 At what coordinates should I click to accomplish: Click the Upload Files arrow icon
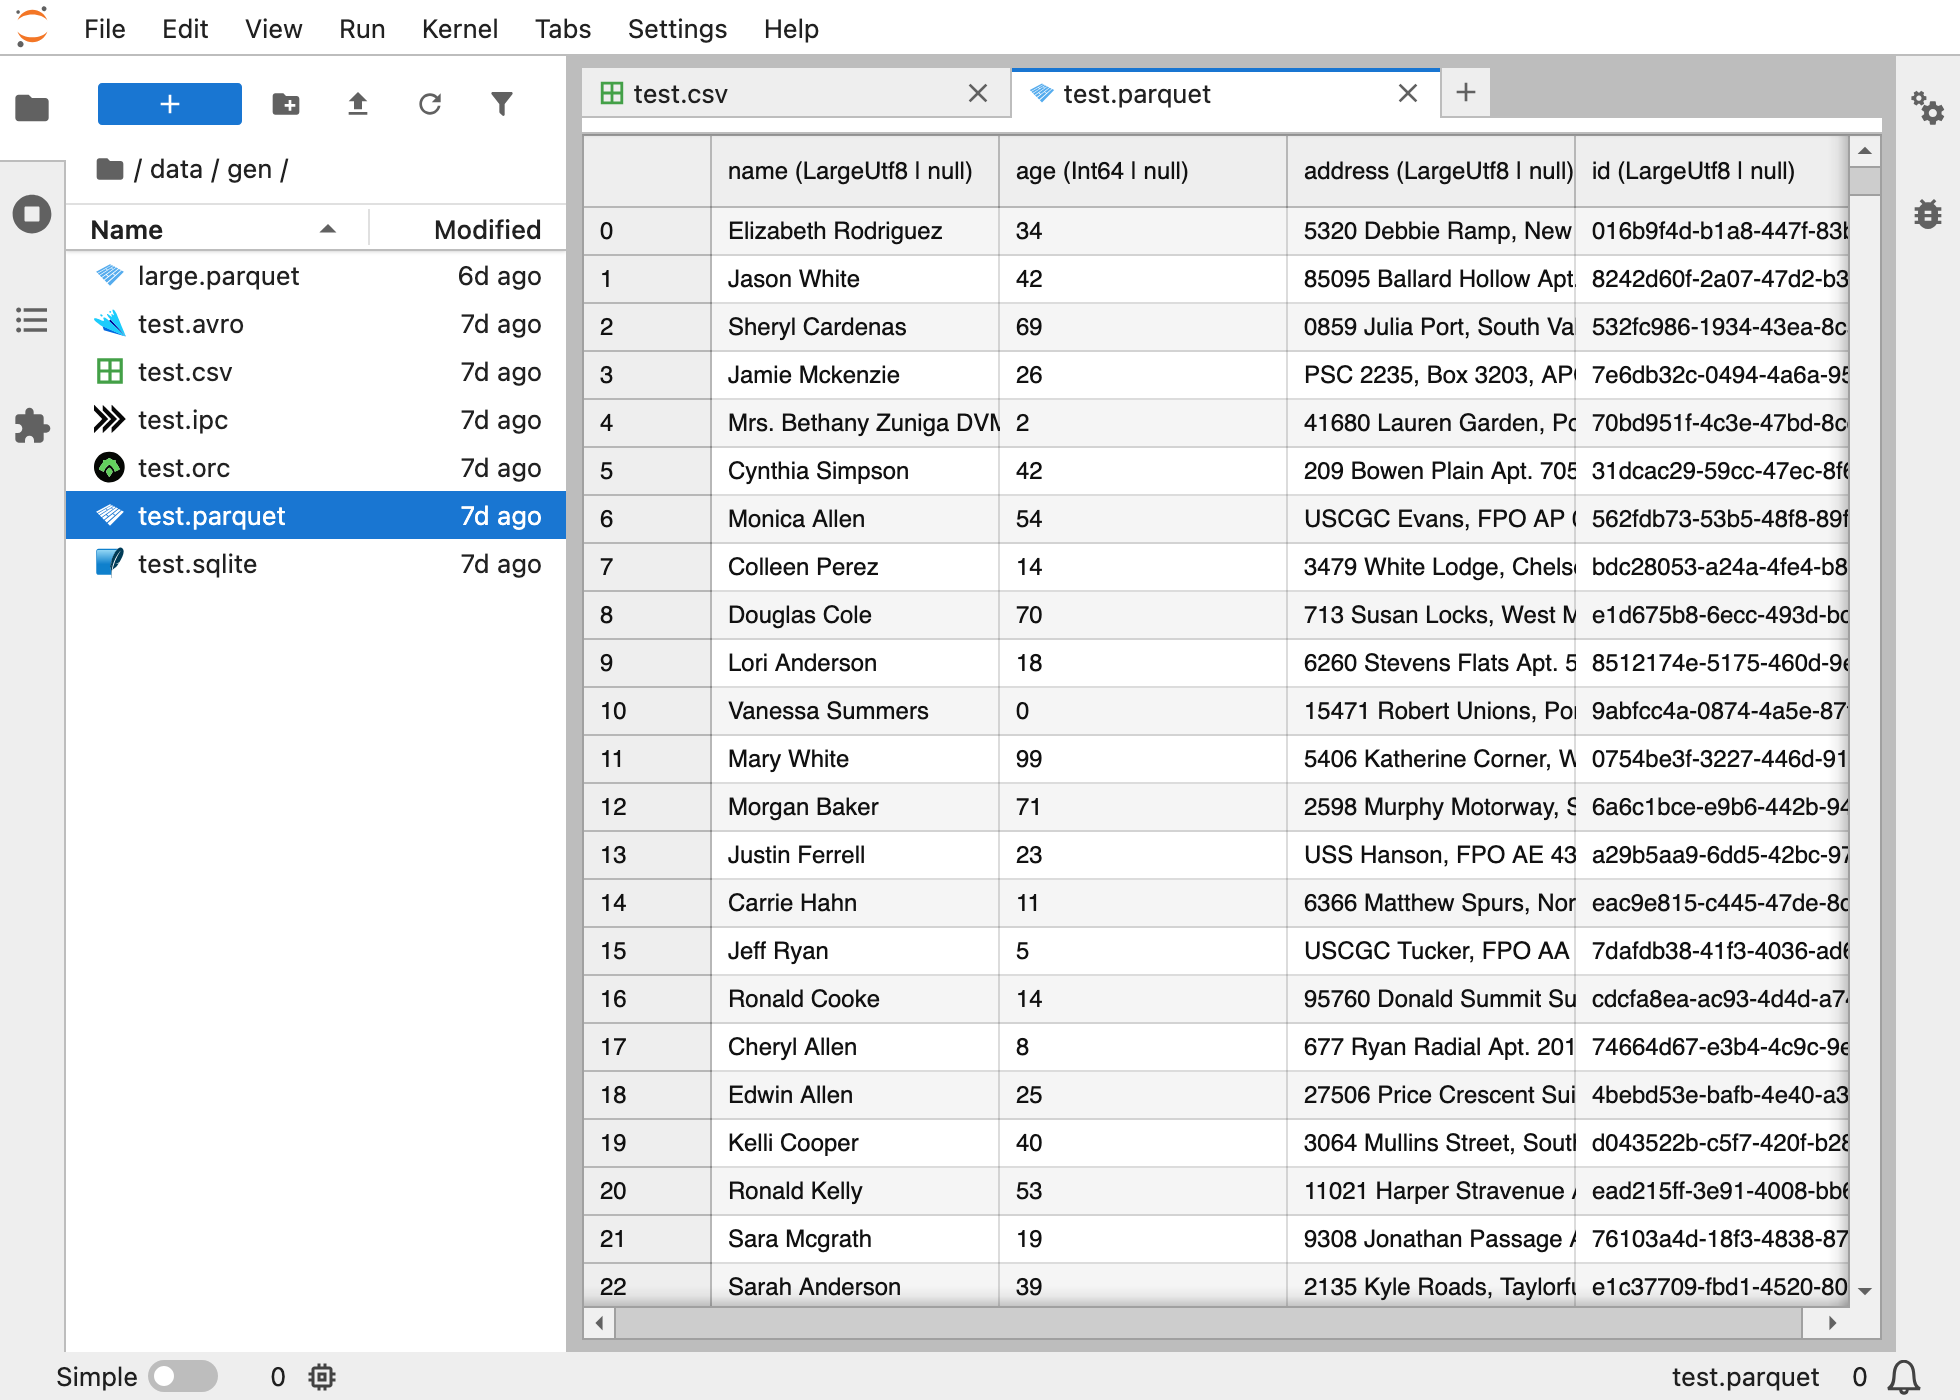click(358, 104)
